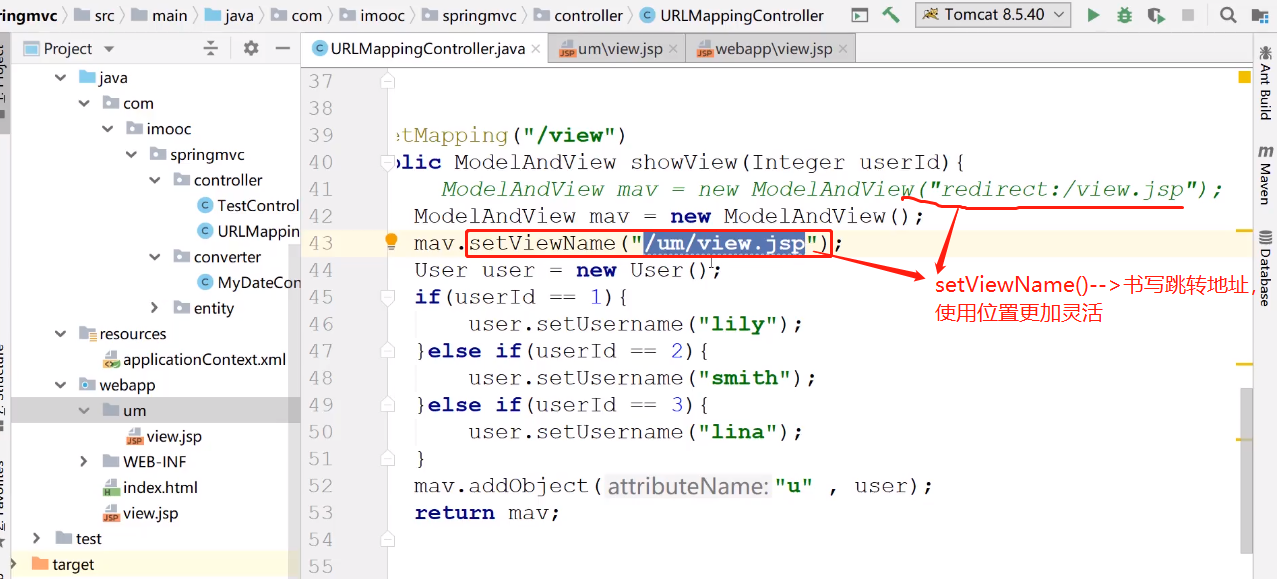Open Search Everywhere magnifier icon
Image resolution: width=1277 pixels, height=579 pixels.
(1228, 15)
